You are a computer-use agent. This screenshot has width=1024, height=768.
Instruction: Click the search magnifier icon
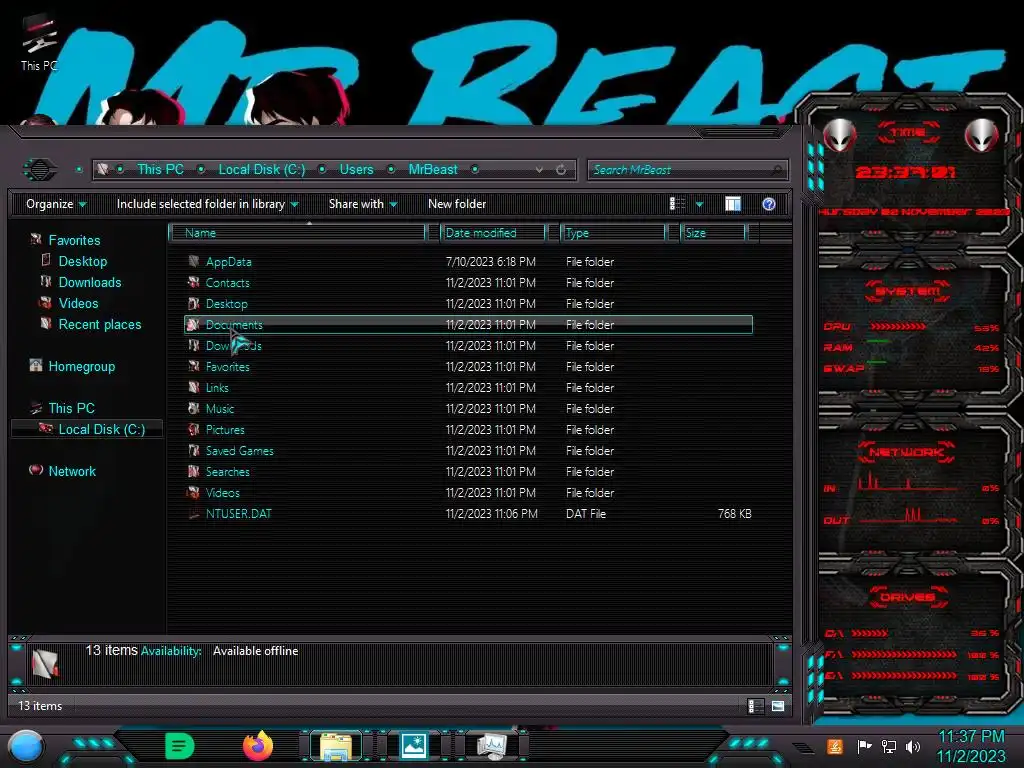click(776, 170)
